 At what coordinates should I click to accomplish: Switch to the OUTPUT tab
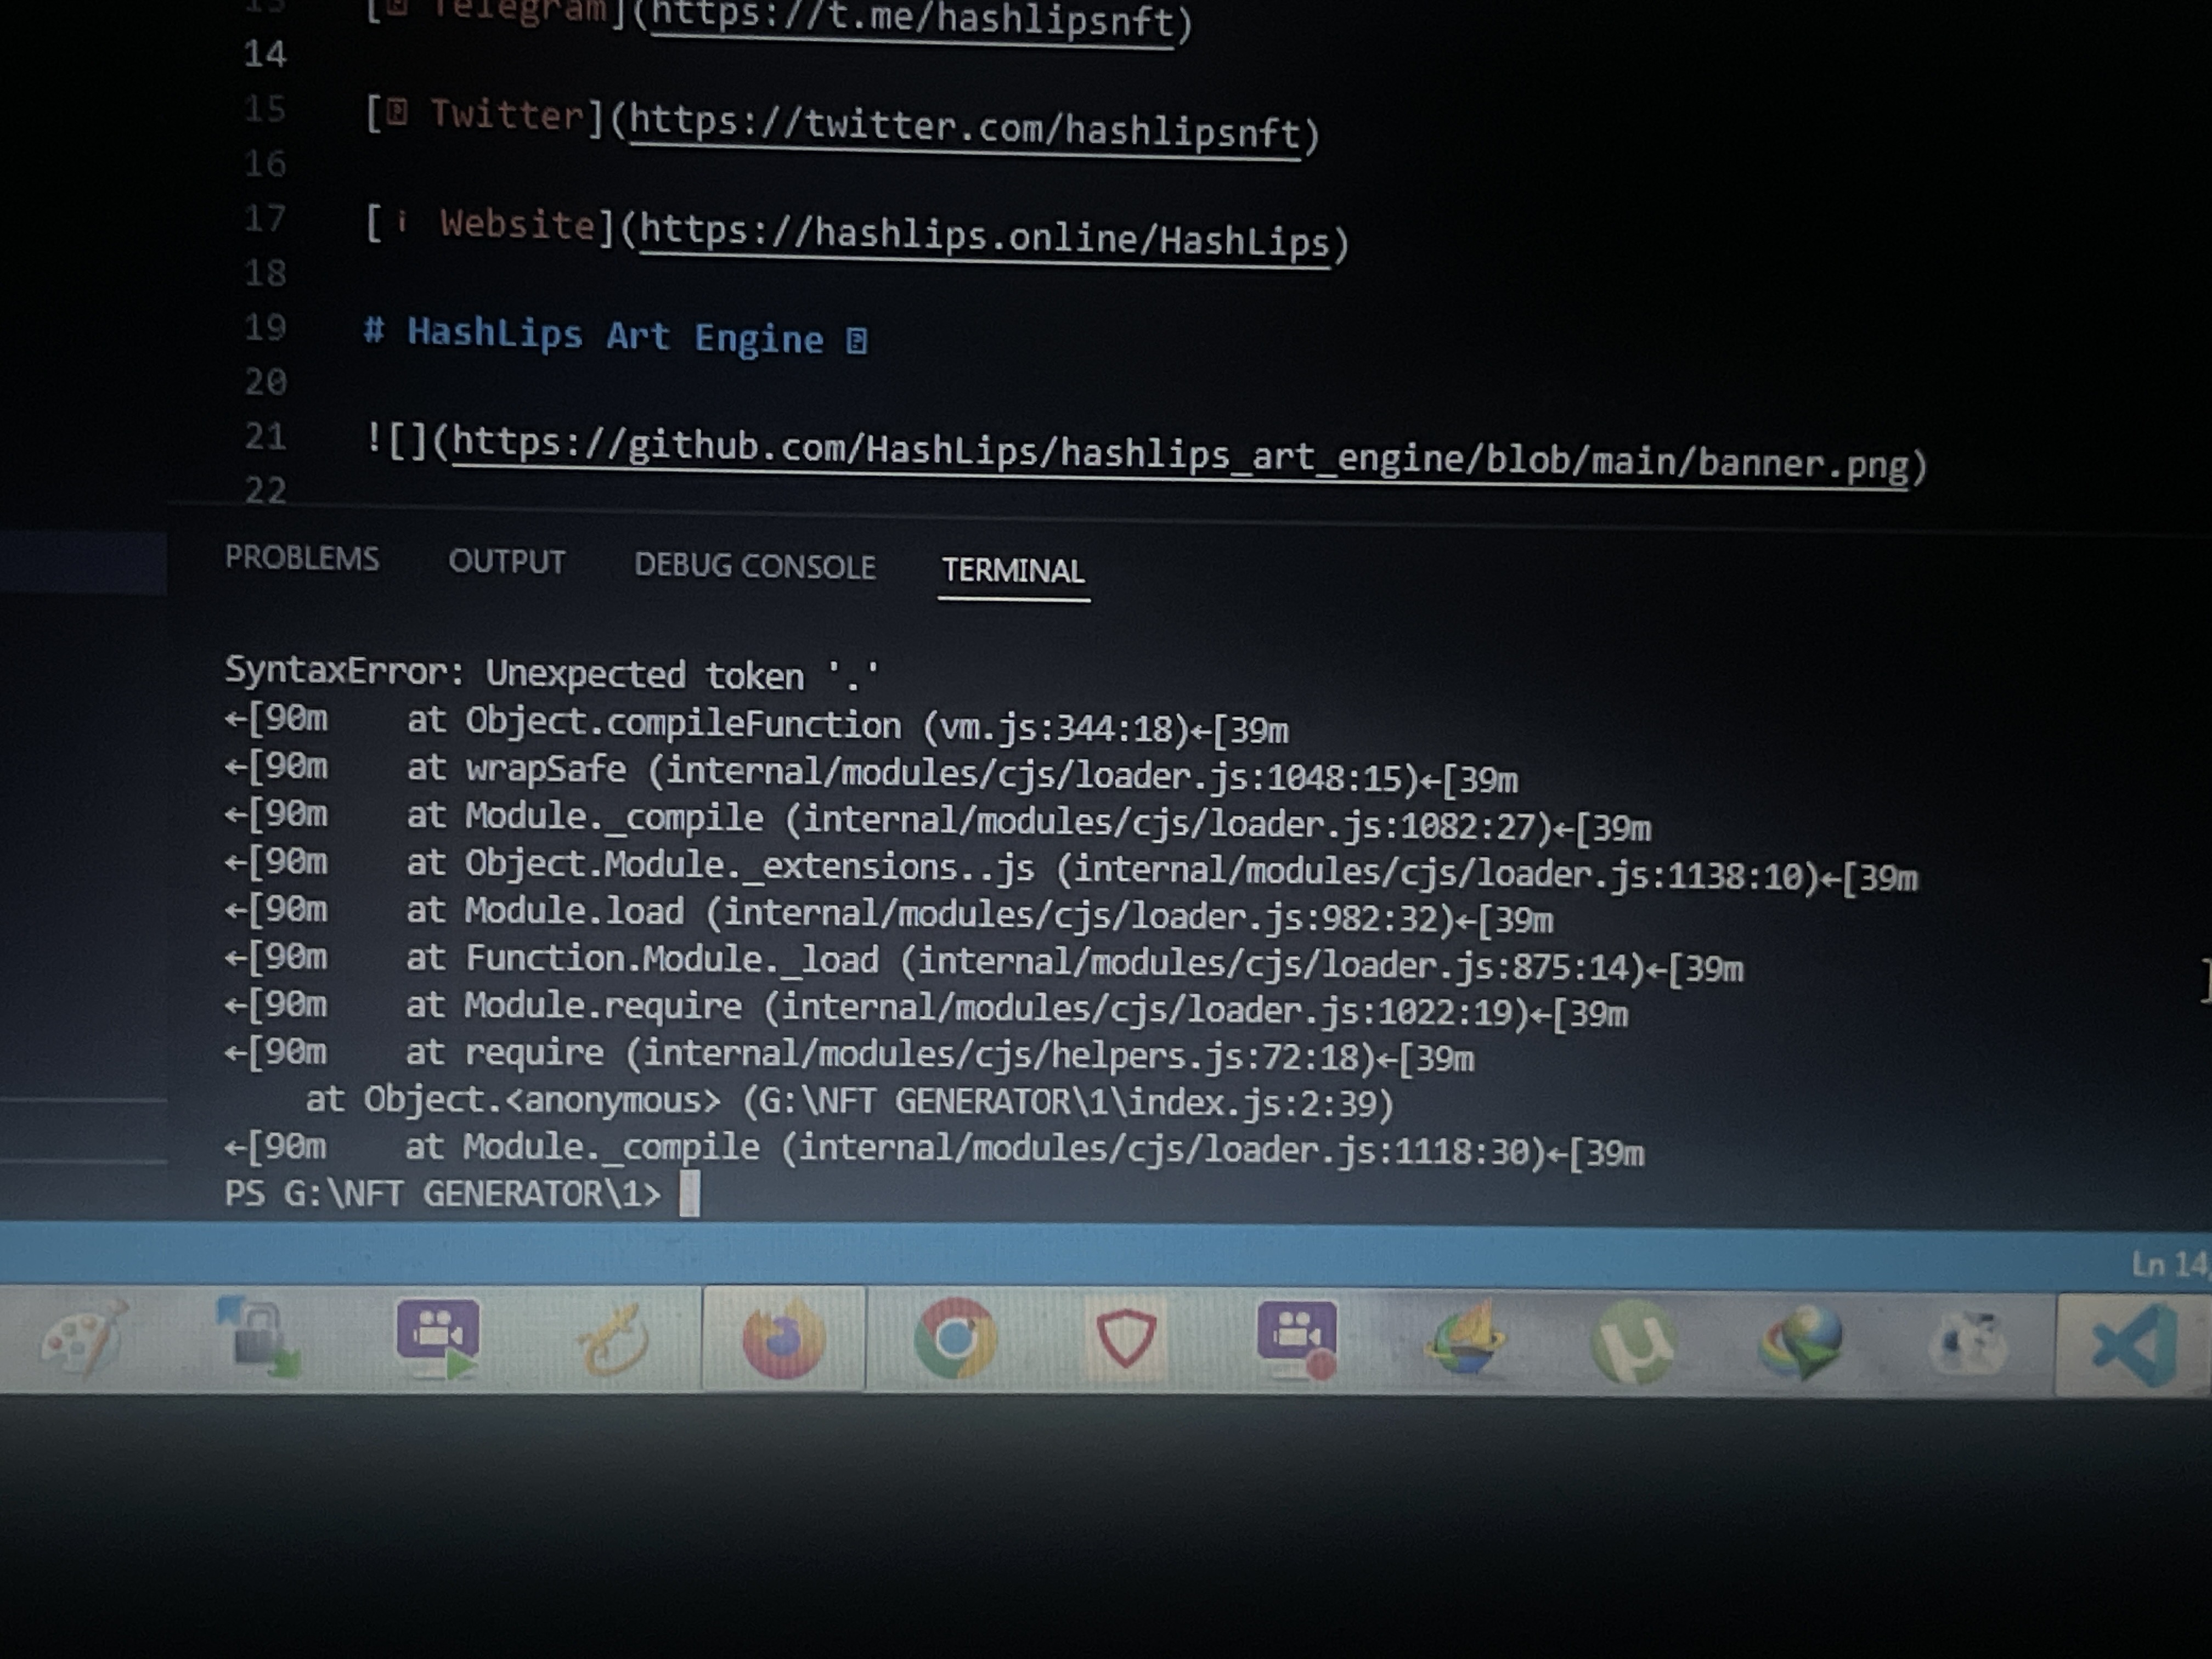[508, 562]
